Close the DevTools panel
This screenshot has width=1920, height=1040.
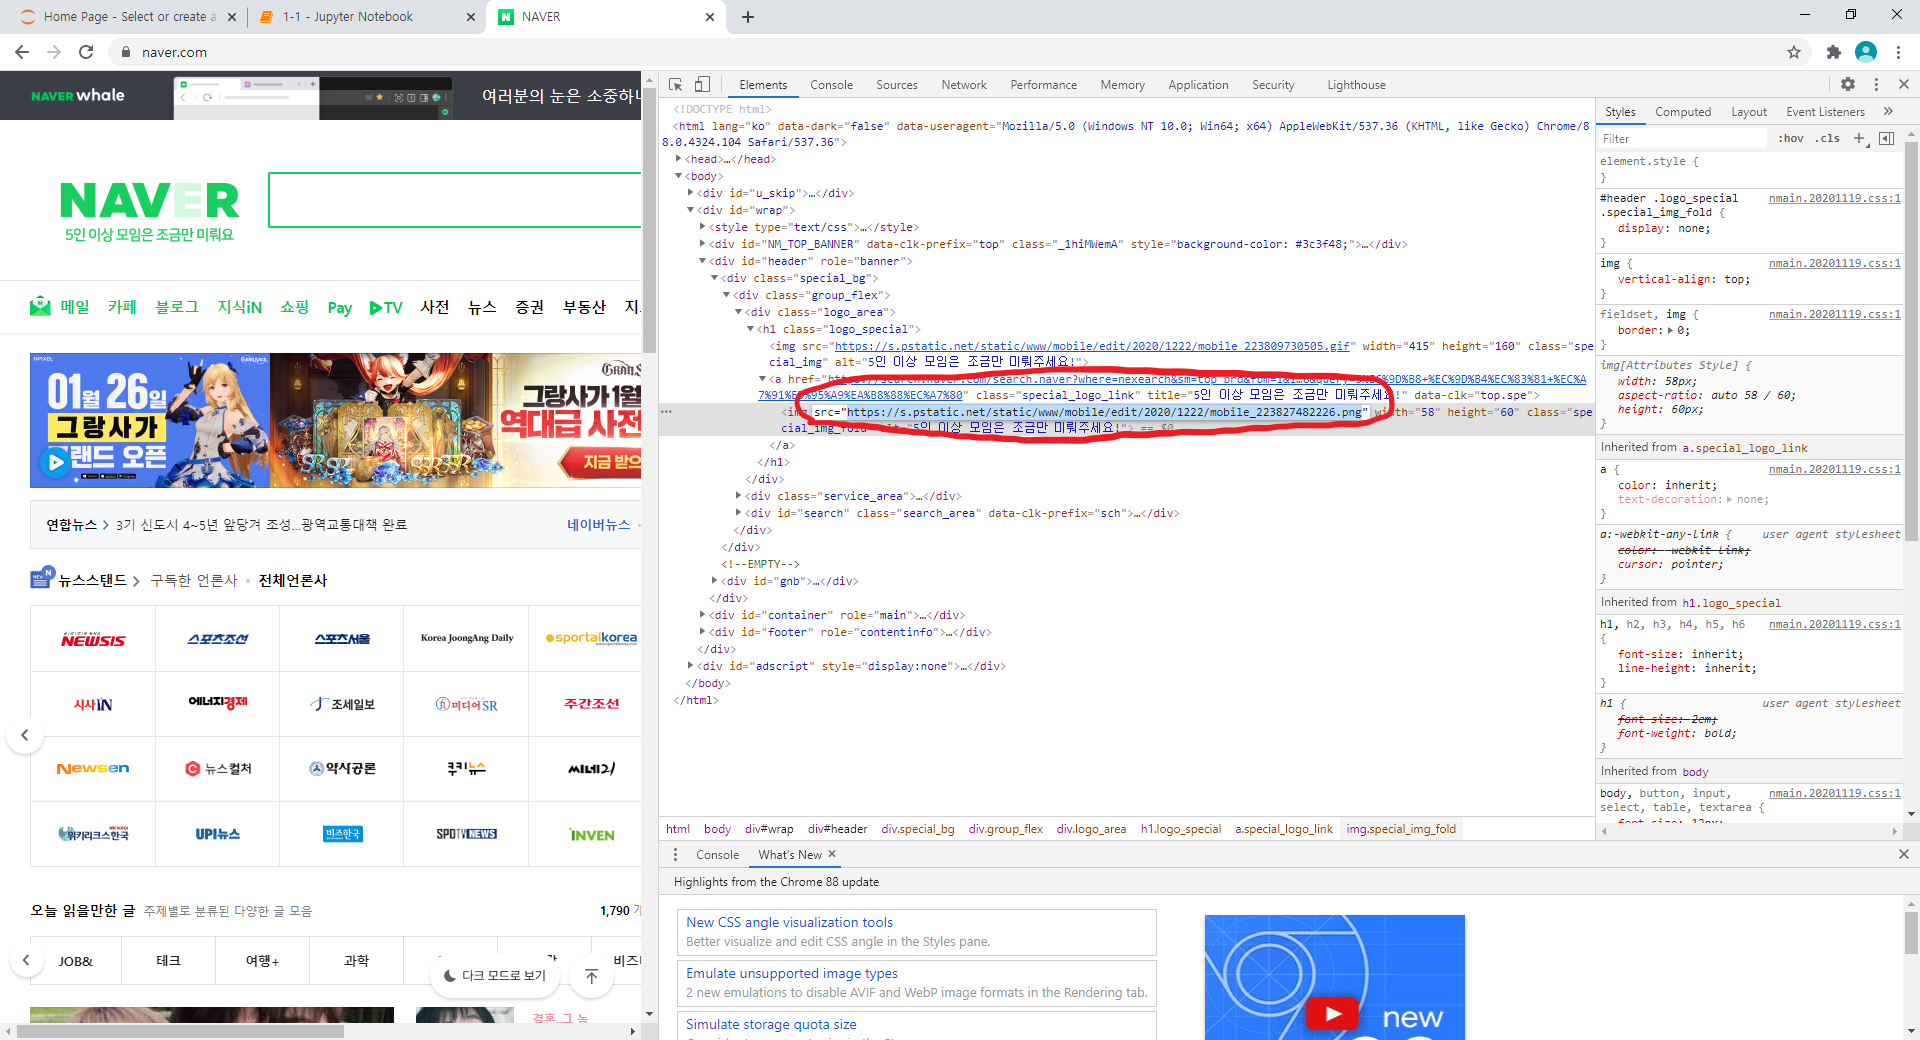click(1904, 85)
